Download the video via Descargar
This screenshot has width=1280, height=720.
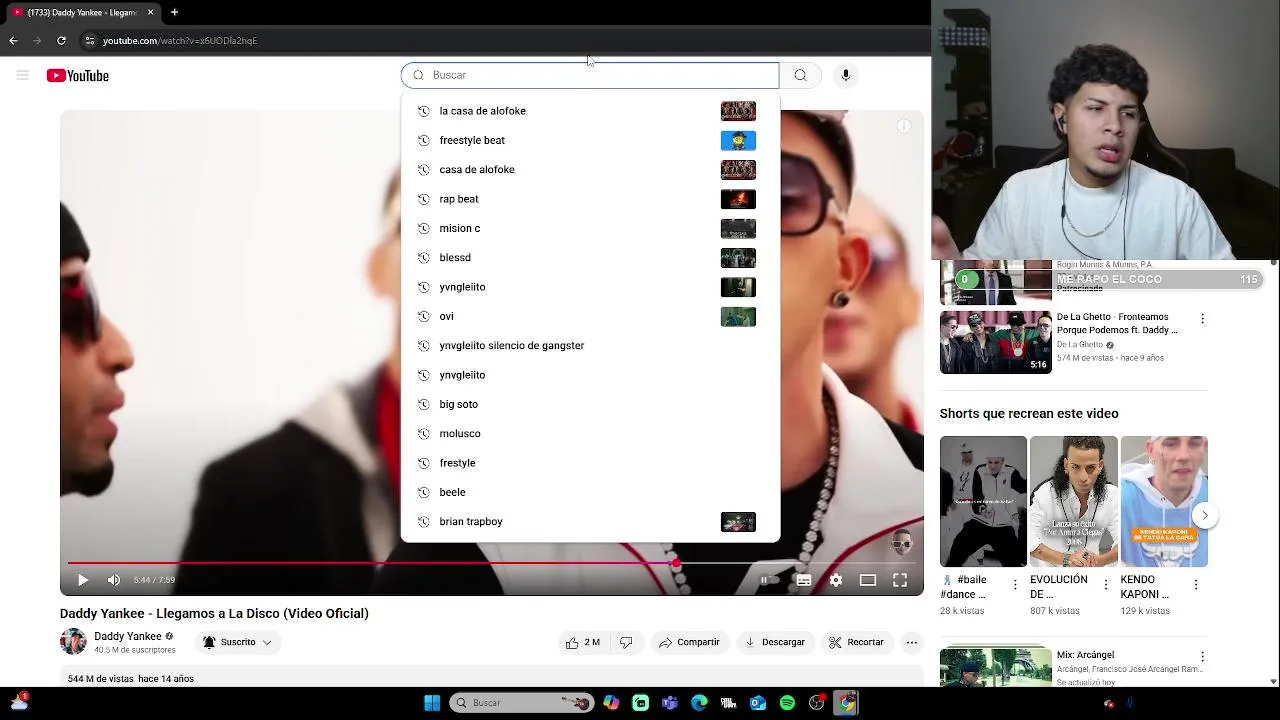coord(775,642)
